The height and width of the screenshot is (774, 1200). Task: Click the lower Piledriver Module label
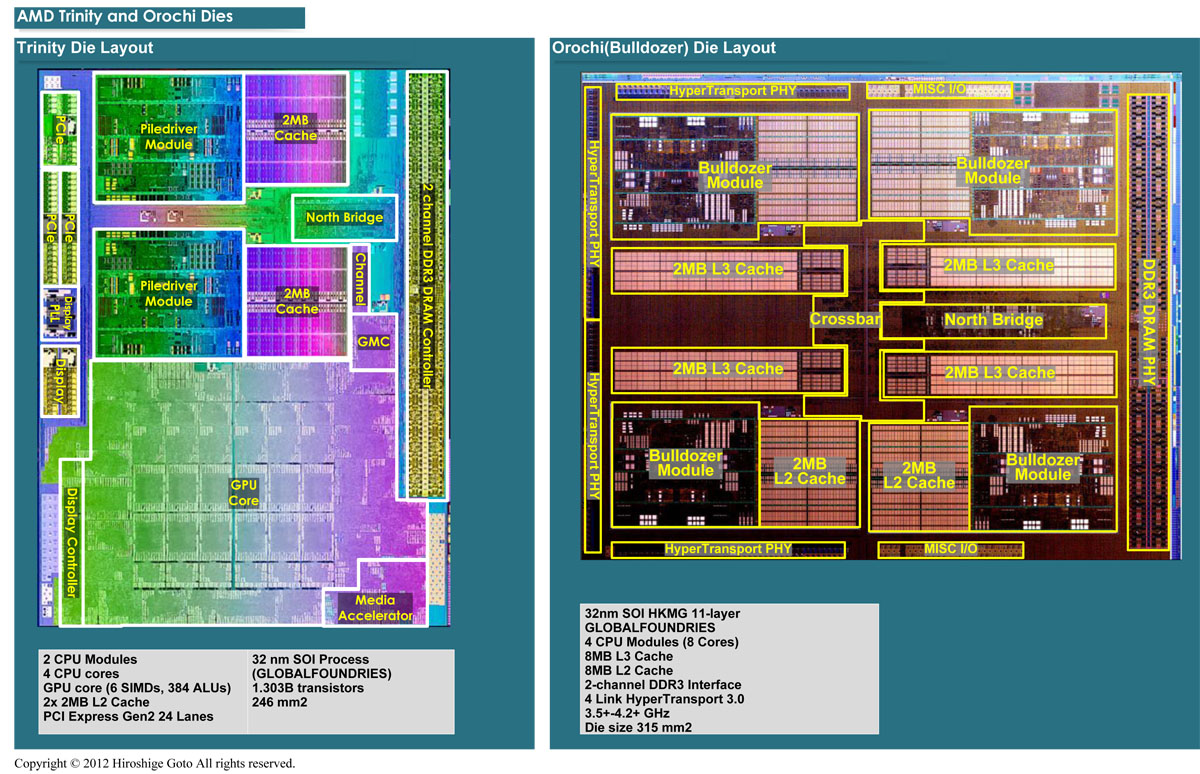[166, 293]
